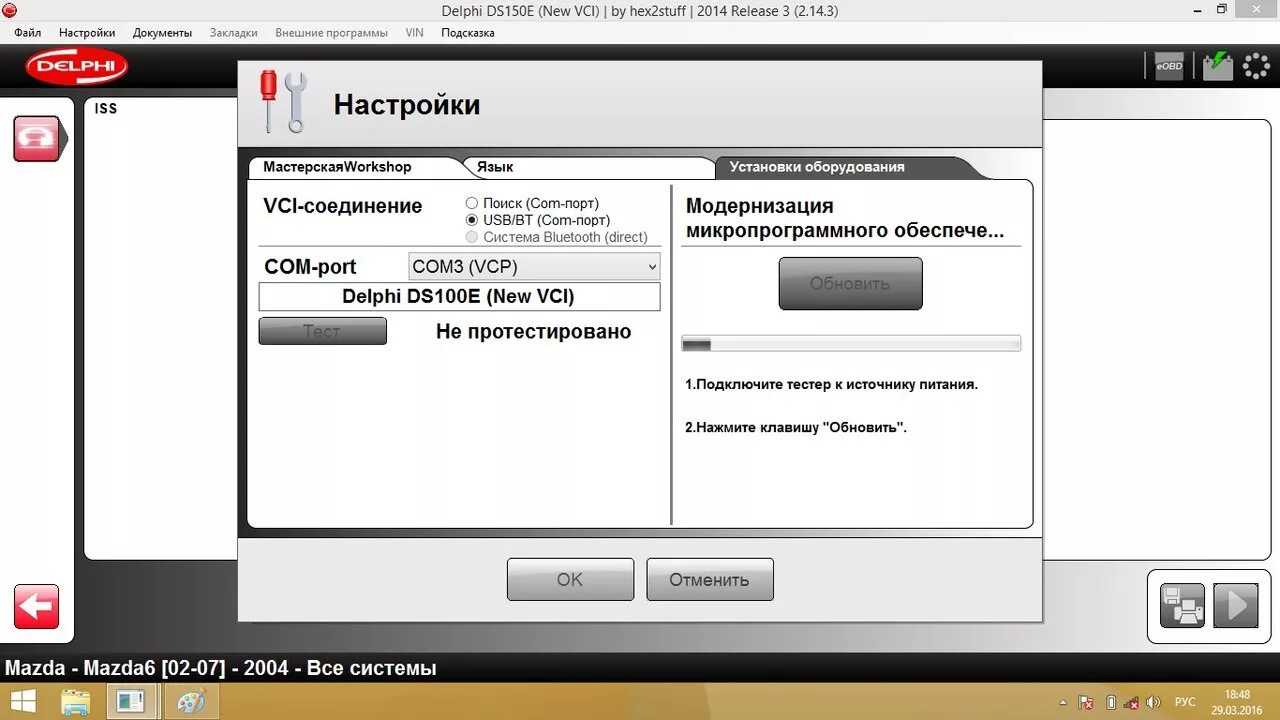Click the OK button
This screenshot has width=1280, height=720.
coord(570,580)
